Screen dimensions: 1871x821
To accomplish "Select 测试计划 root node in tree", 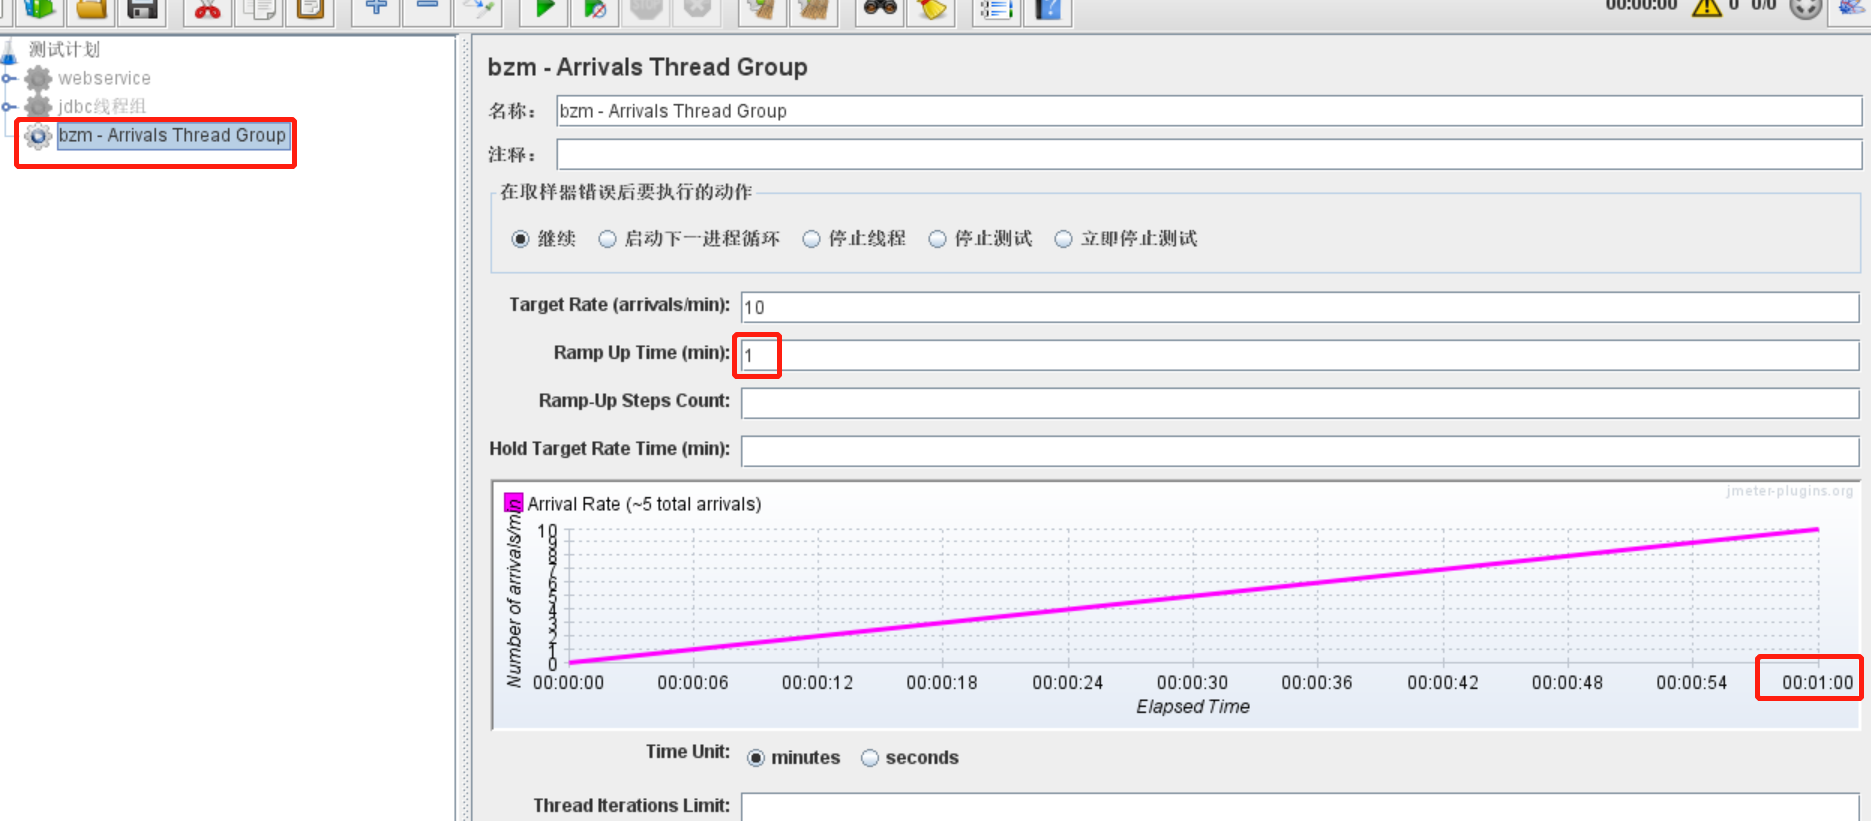I will click(x=64, y=49).
